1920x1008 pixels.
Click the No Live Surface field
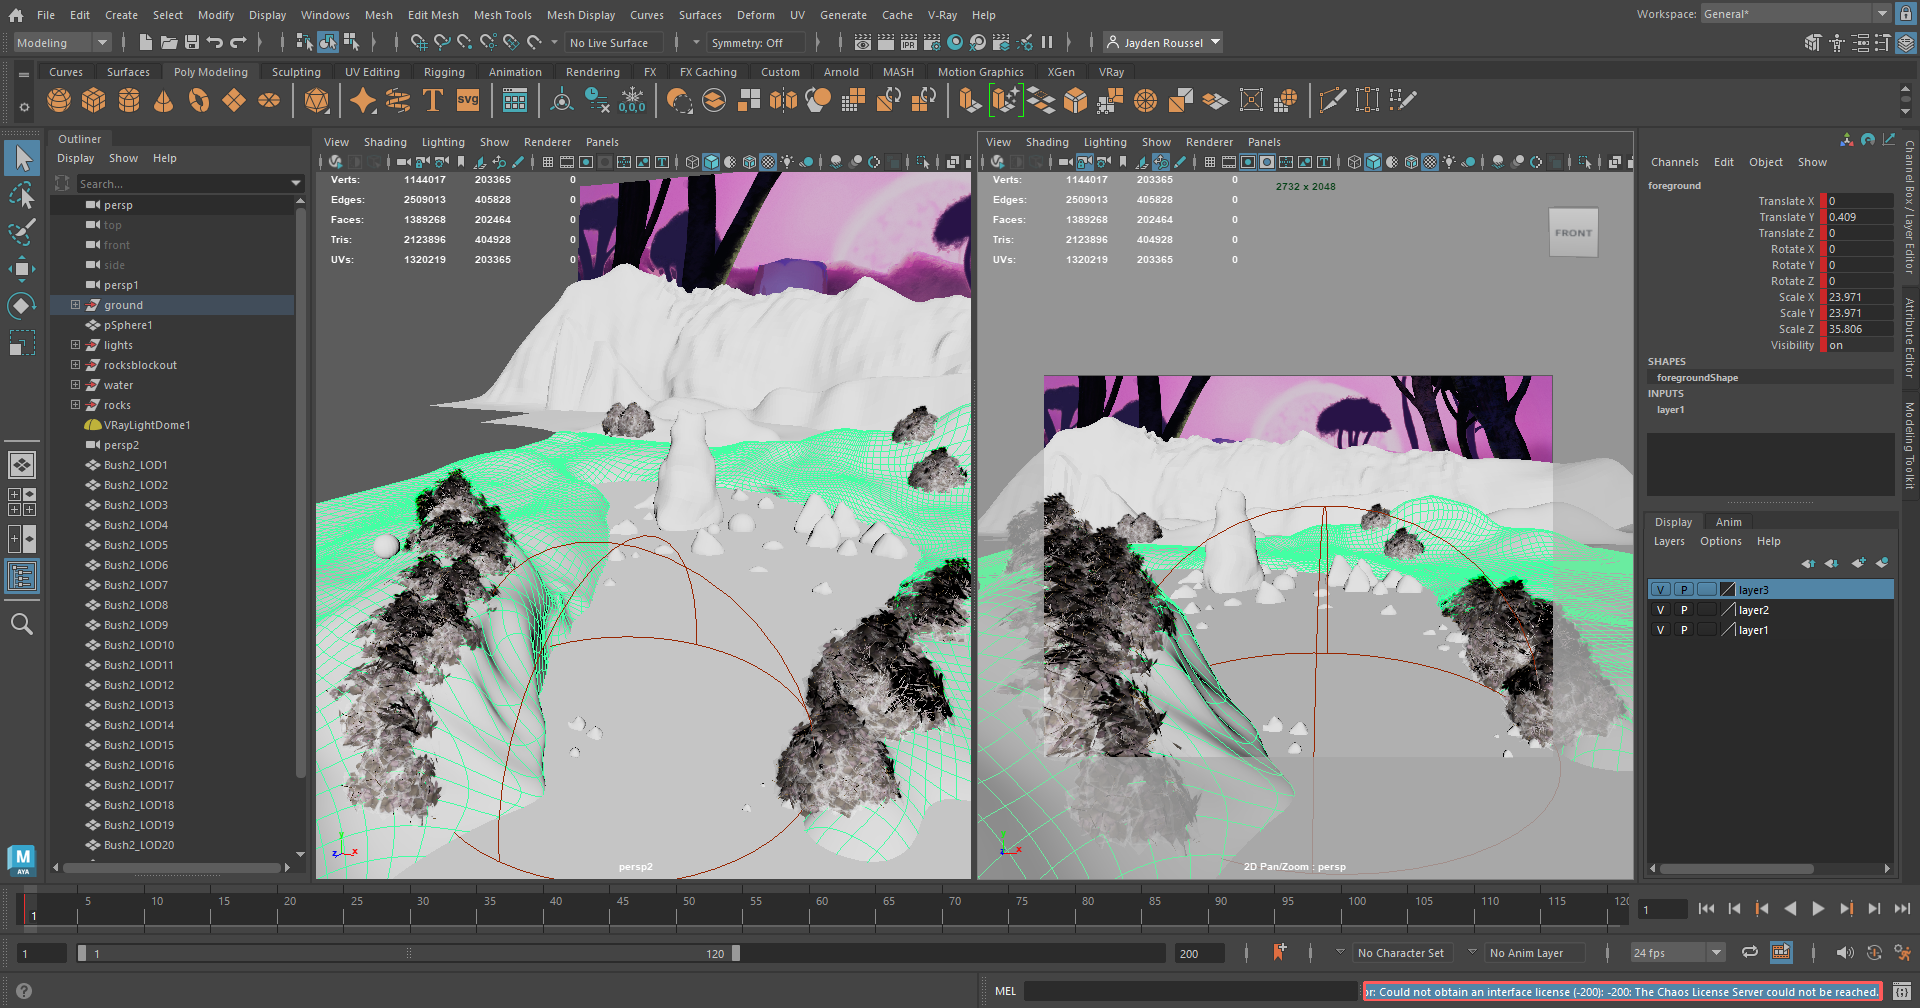tap(614, 42)
